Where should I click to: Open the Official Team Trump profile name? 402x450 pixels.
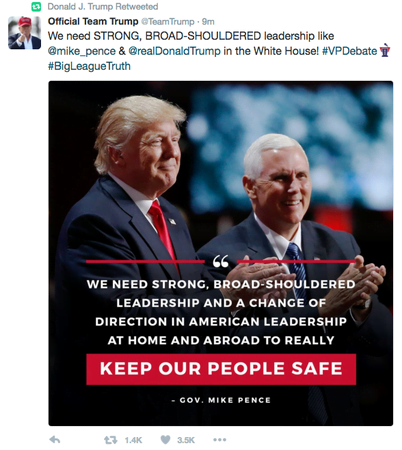click(93, 21)
